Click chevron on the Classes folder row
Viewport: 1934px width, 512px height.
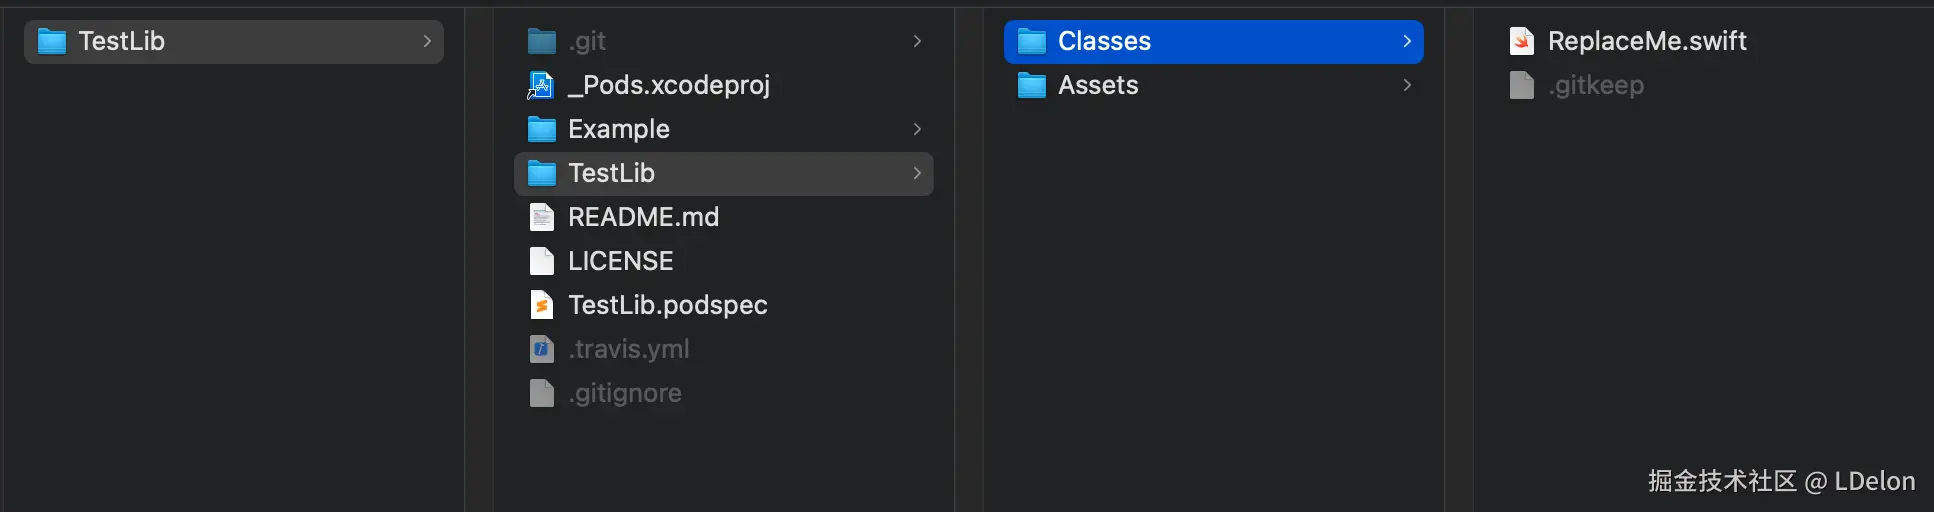coord(1407,41)
